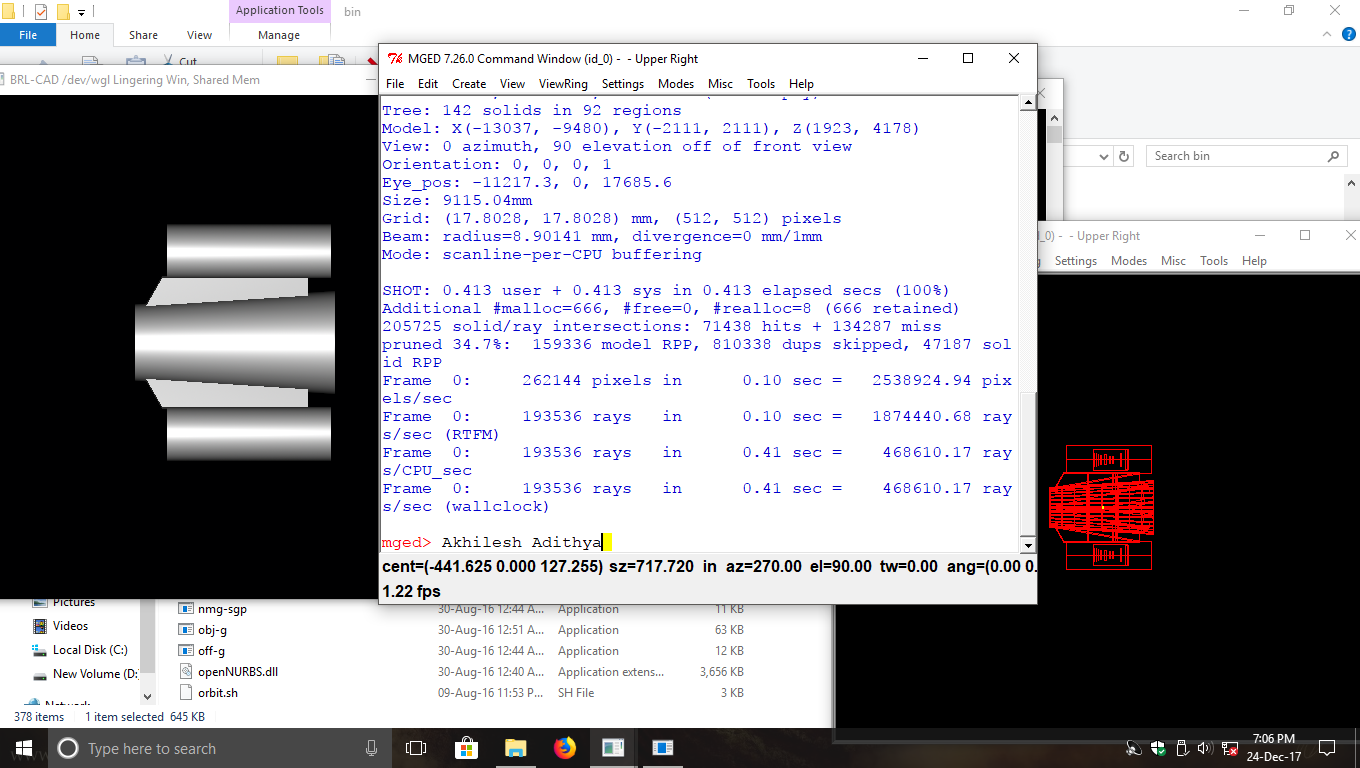Open Edit menu in MGED Command Window
Image resolution: width=1360 pixels, height=768 pixels.
pos(428,84)
